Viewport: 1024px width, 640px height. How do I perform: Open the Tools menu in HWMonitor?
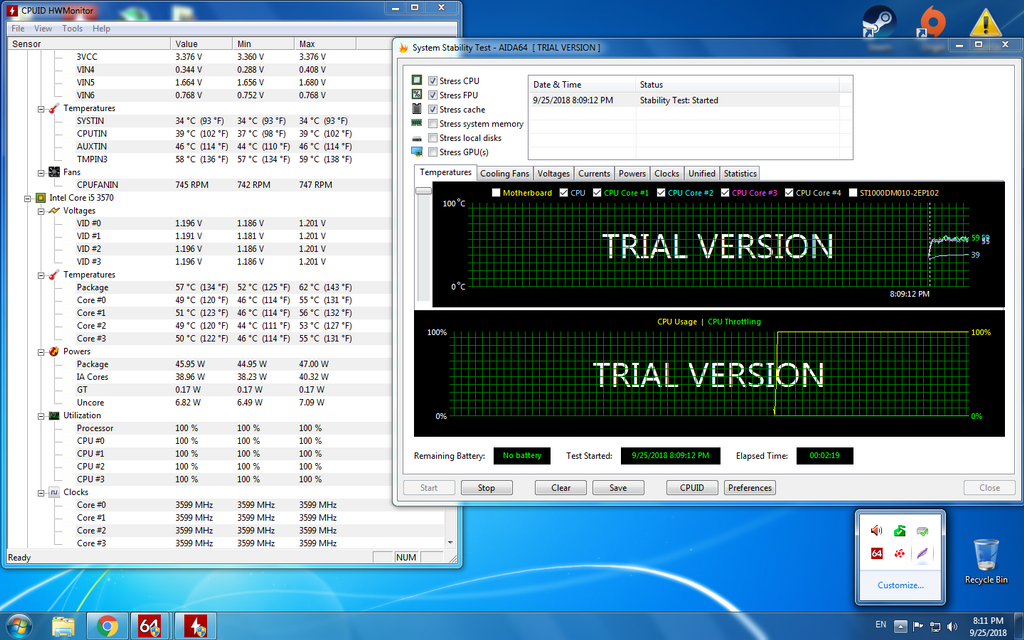[72, 29]
